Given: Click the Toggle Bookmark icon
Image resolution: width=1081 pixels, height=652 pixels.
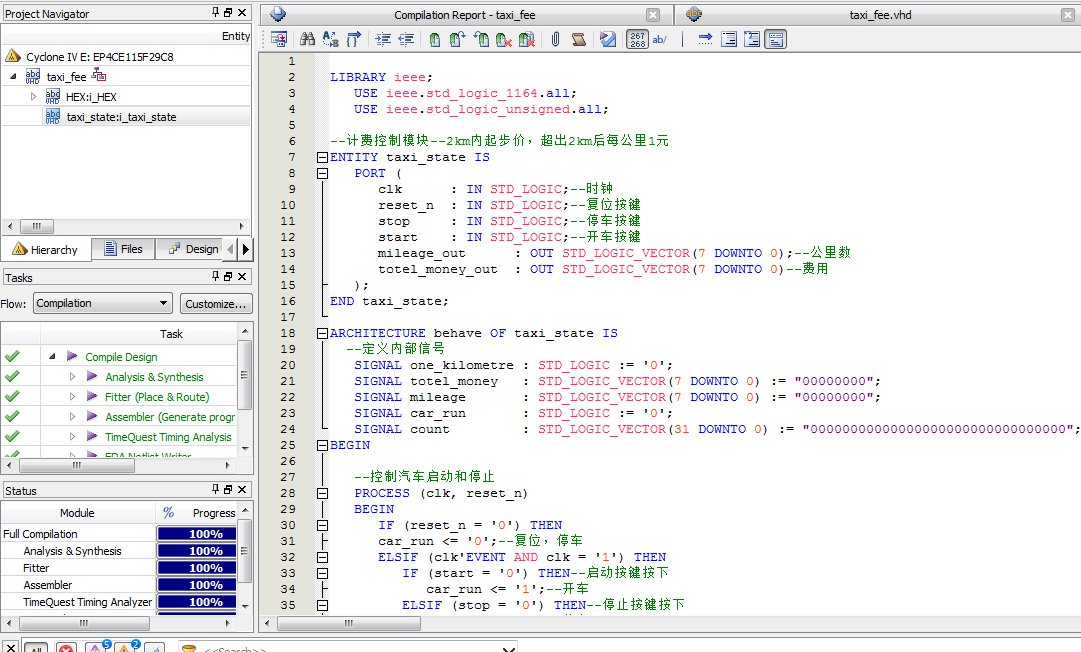Looking at the screenshot, I should coord(434,39).
